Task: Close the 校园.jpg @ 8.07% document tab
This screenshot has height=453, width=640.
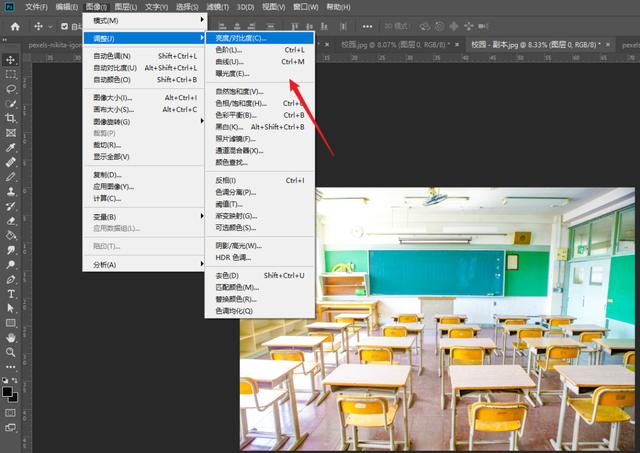Action: click(457, 44)
